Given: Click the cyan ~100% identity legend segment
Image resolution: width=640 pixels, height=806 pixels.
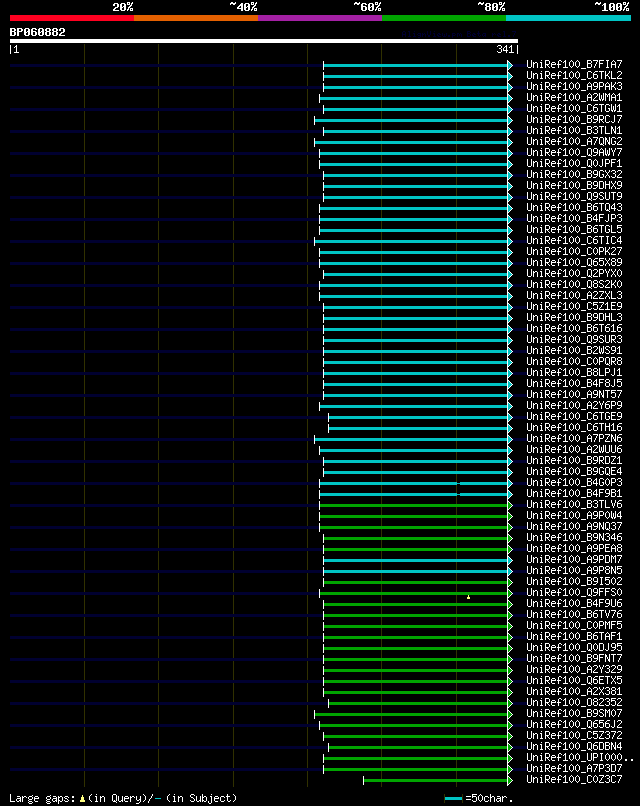Looking at the screenshot, I should pyautogui.click(x=569, y=18).
